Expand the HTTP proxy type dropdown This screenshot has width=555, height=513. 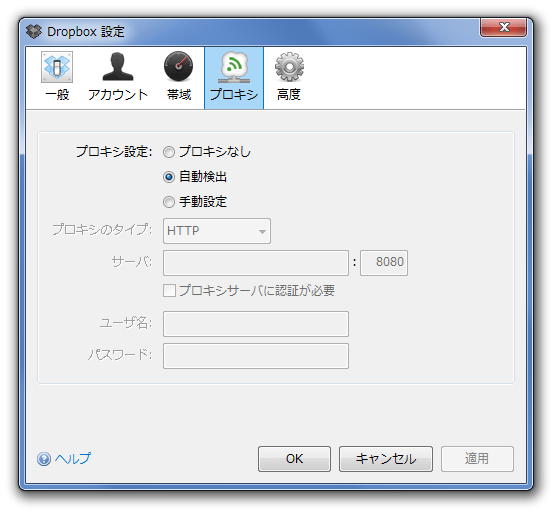click(x=217, y=231)
